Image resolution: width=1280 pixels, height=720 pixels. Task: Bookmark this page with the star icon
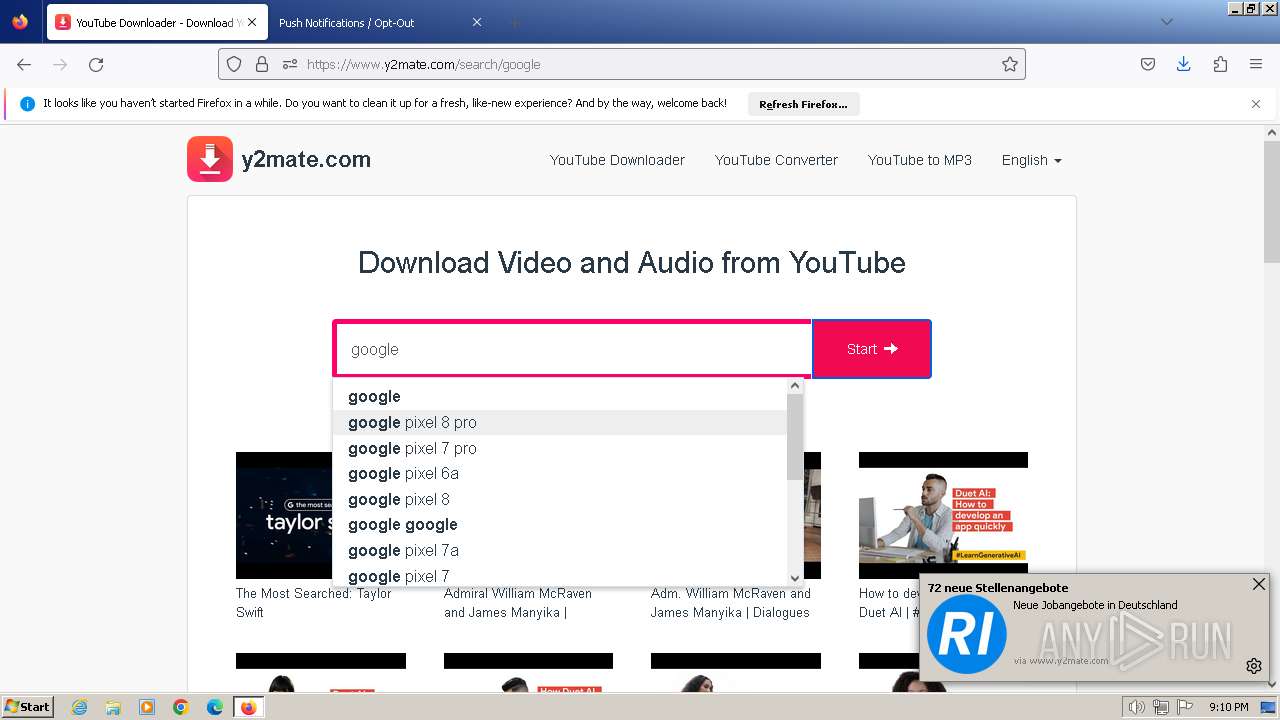1010,64
